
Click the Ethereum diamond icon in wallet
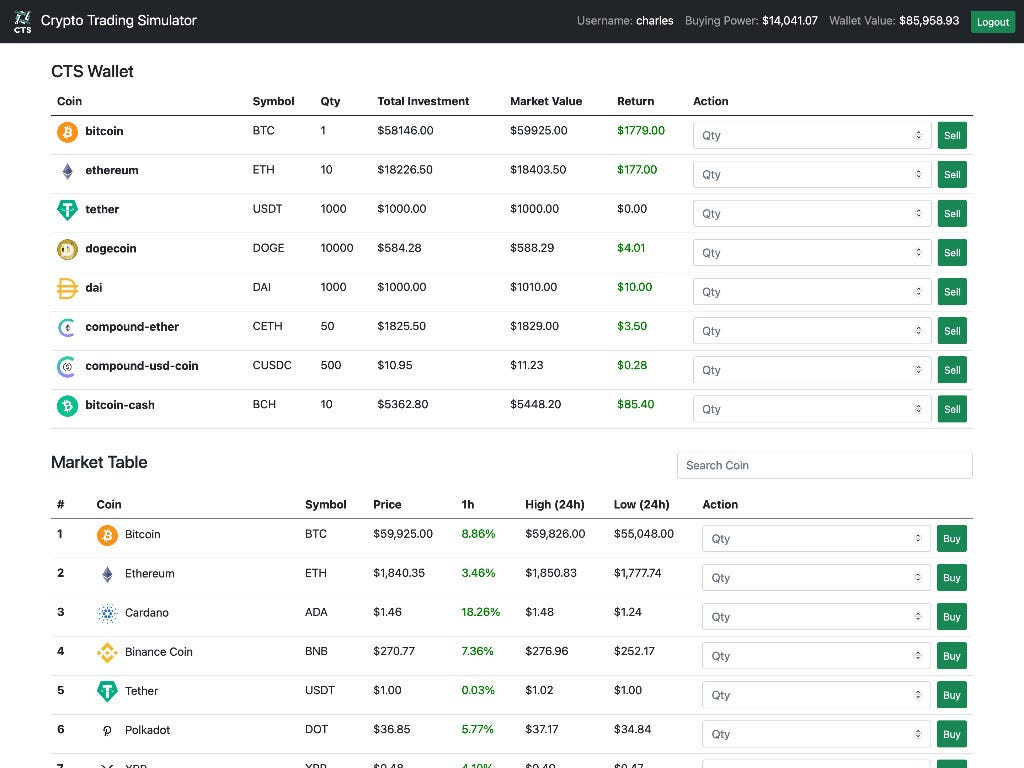[x=67, y=170]
